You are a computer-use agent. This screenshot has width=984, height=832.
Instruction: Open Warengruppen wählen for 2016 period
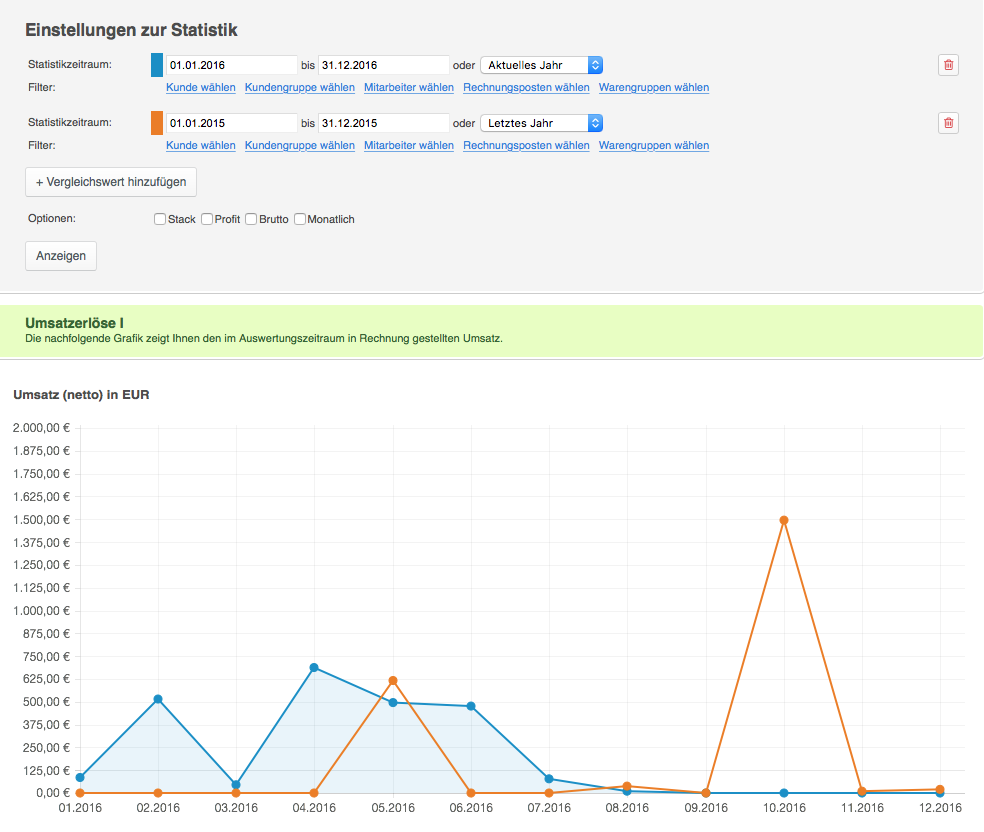[654, 87]
